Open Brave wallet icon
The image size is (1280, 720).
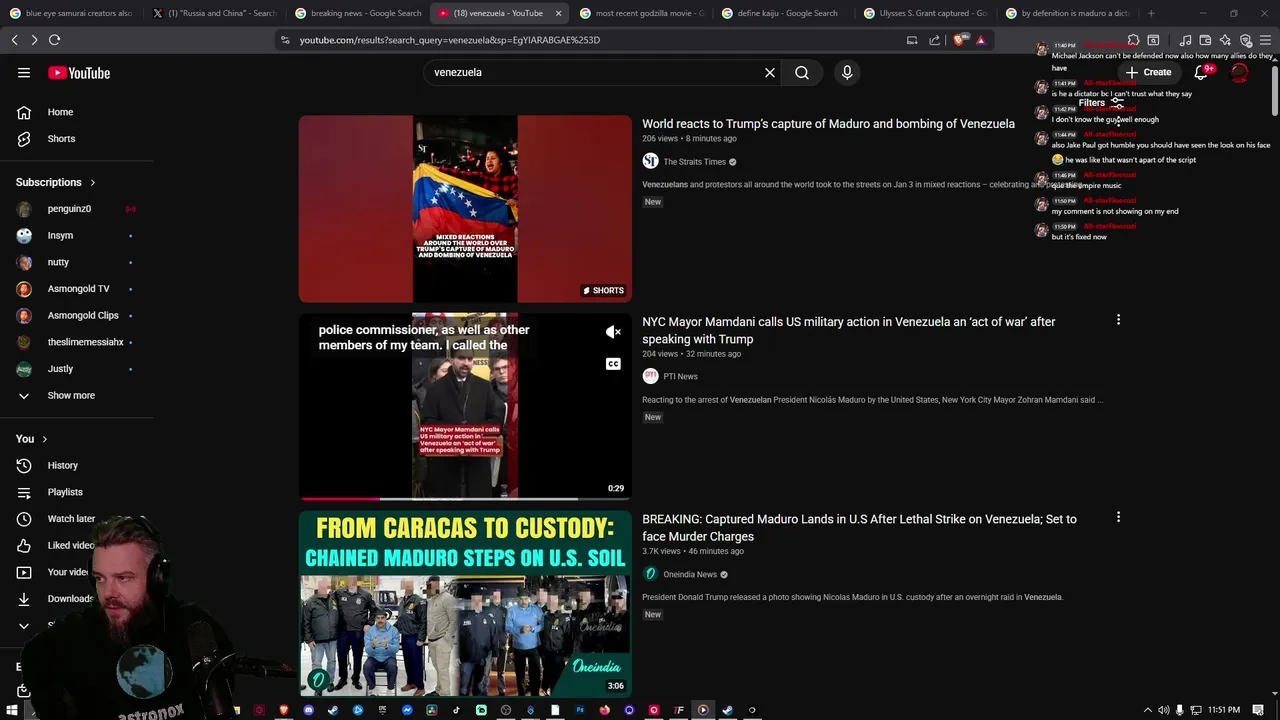(1206, 40)
